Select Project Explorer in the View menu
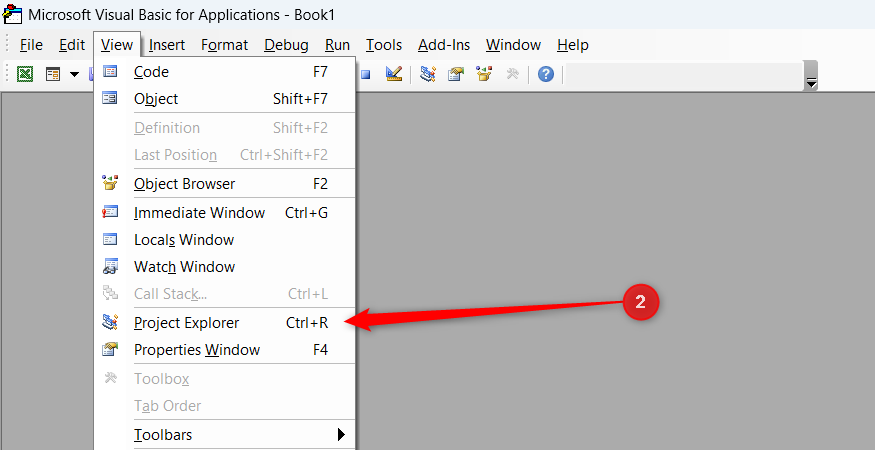 click(x=225, y=323)
